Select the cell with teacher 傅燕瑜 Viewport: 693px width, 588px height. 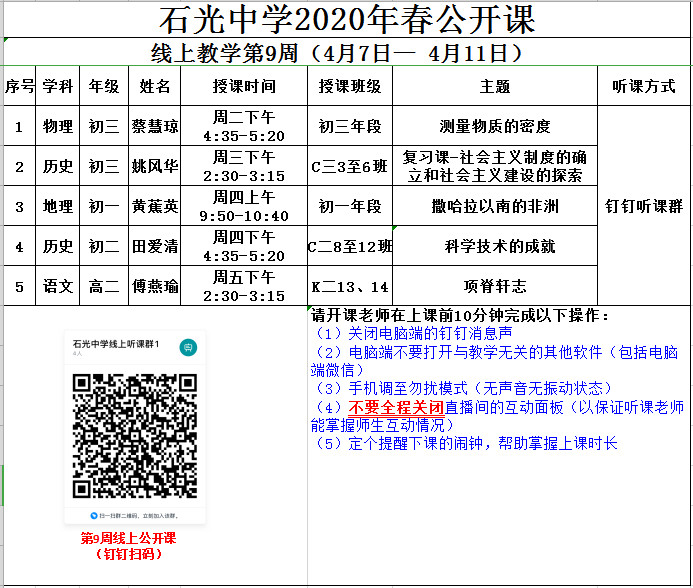[x=155, y=286]
